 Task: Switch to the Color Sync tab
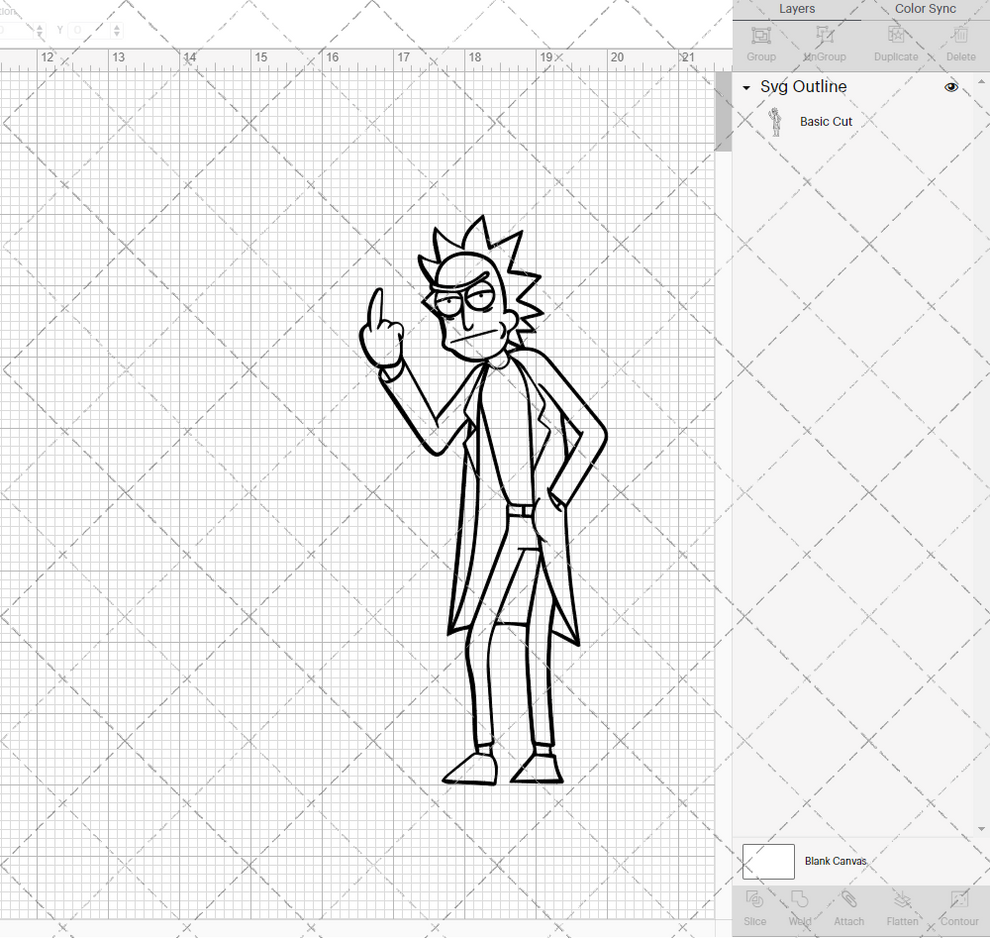tap(924, 9)
